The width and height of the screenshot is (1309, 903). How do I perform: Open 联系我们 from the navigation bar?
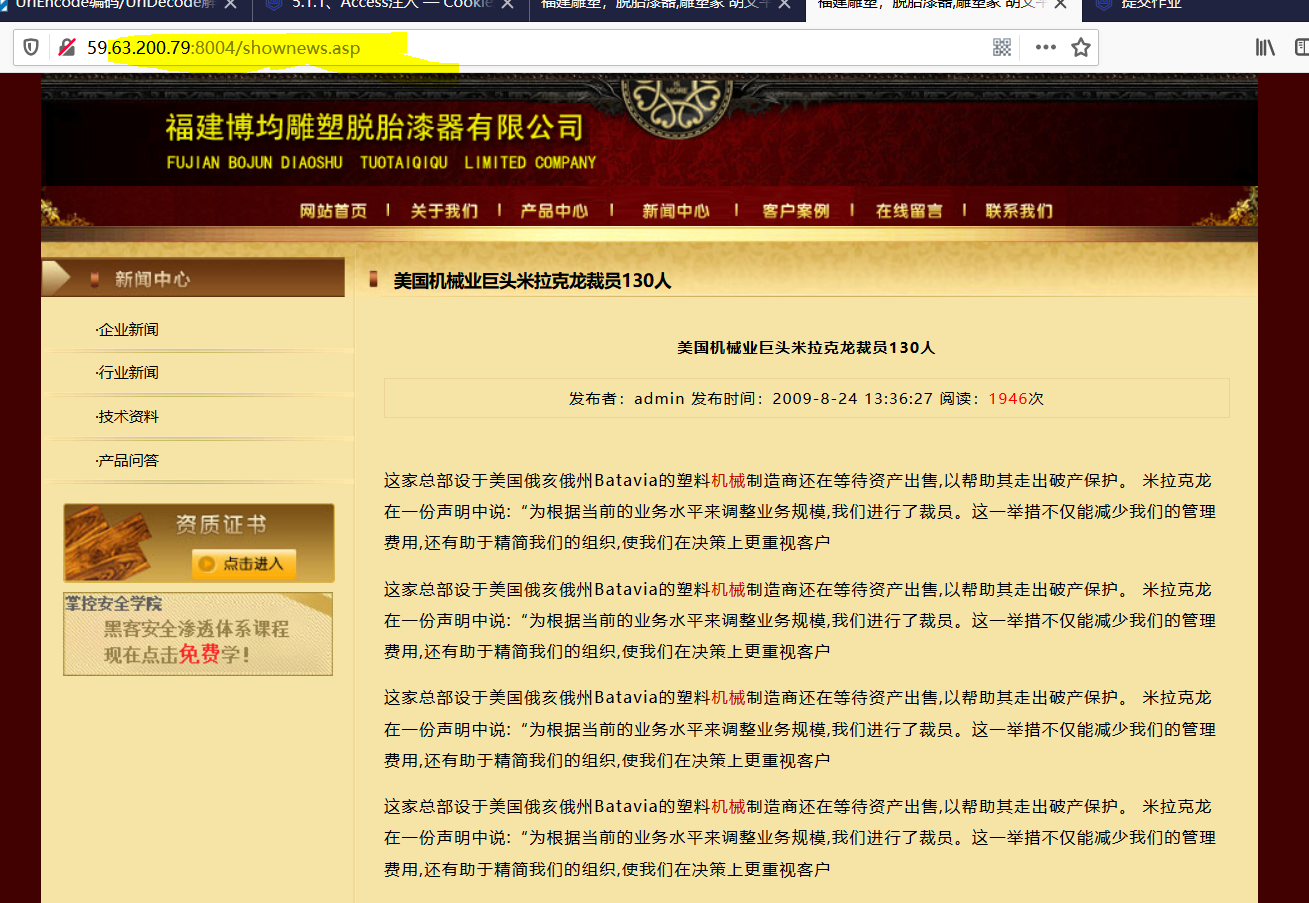point(1018,210)
